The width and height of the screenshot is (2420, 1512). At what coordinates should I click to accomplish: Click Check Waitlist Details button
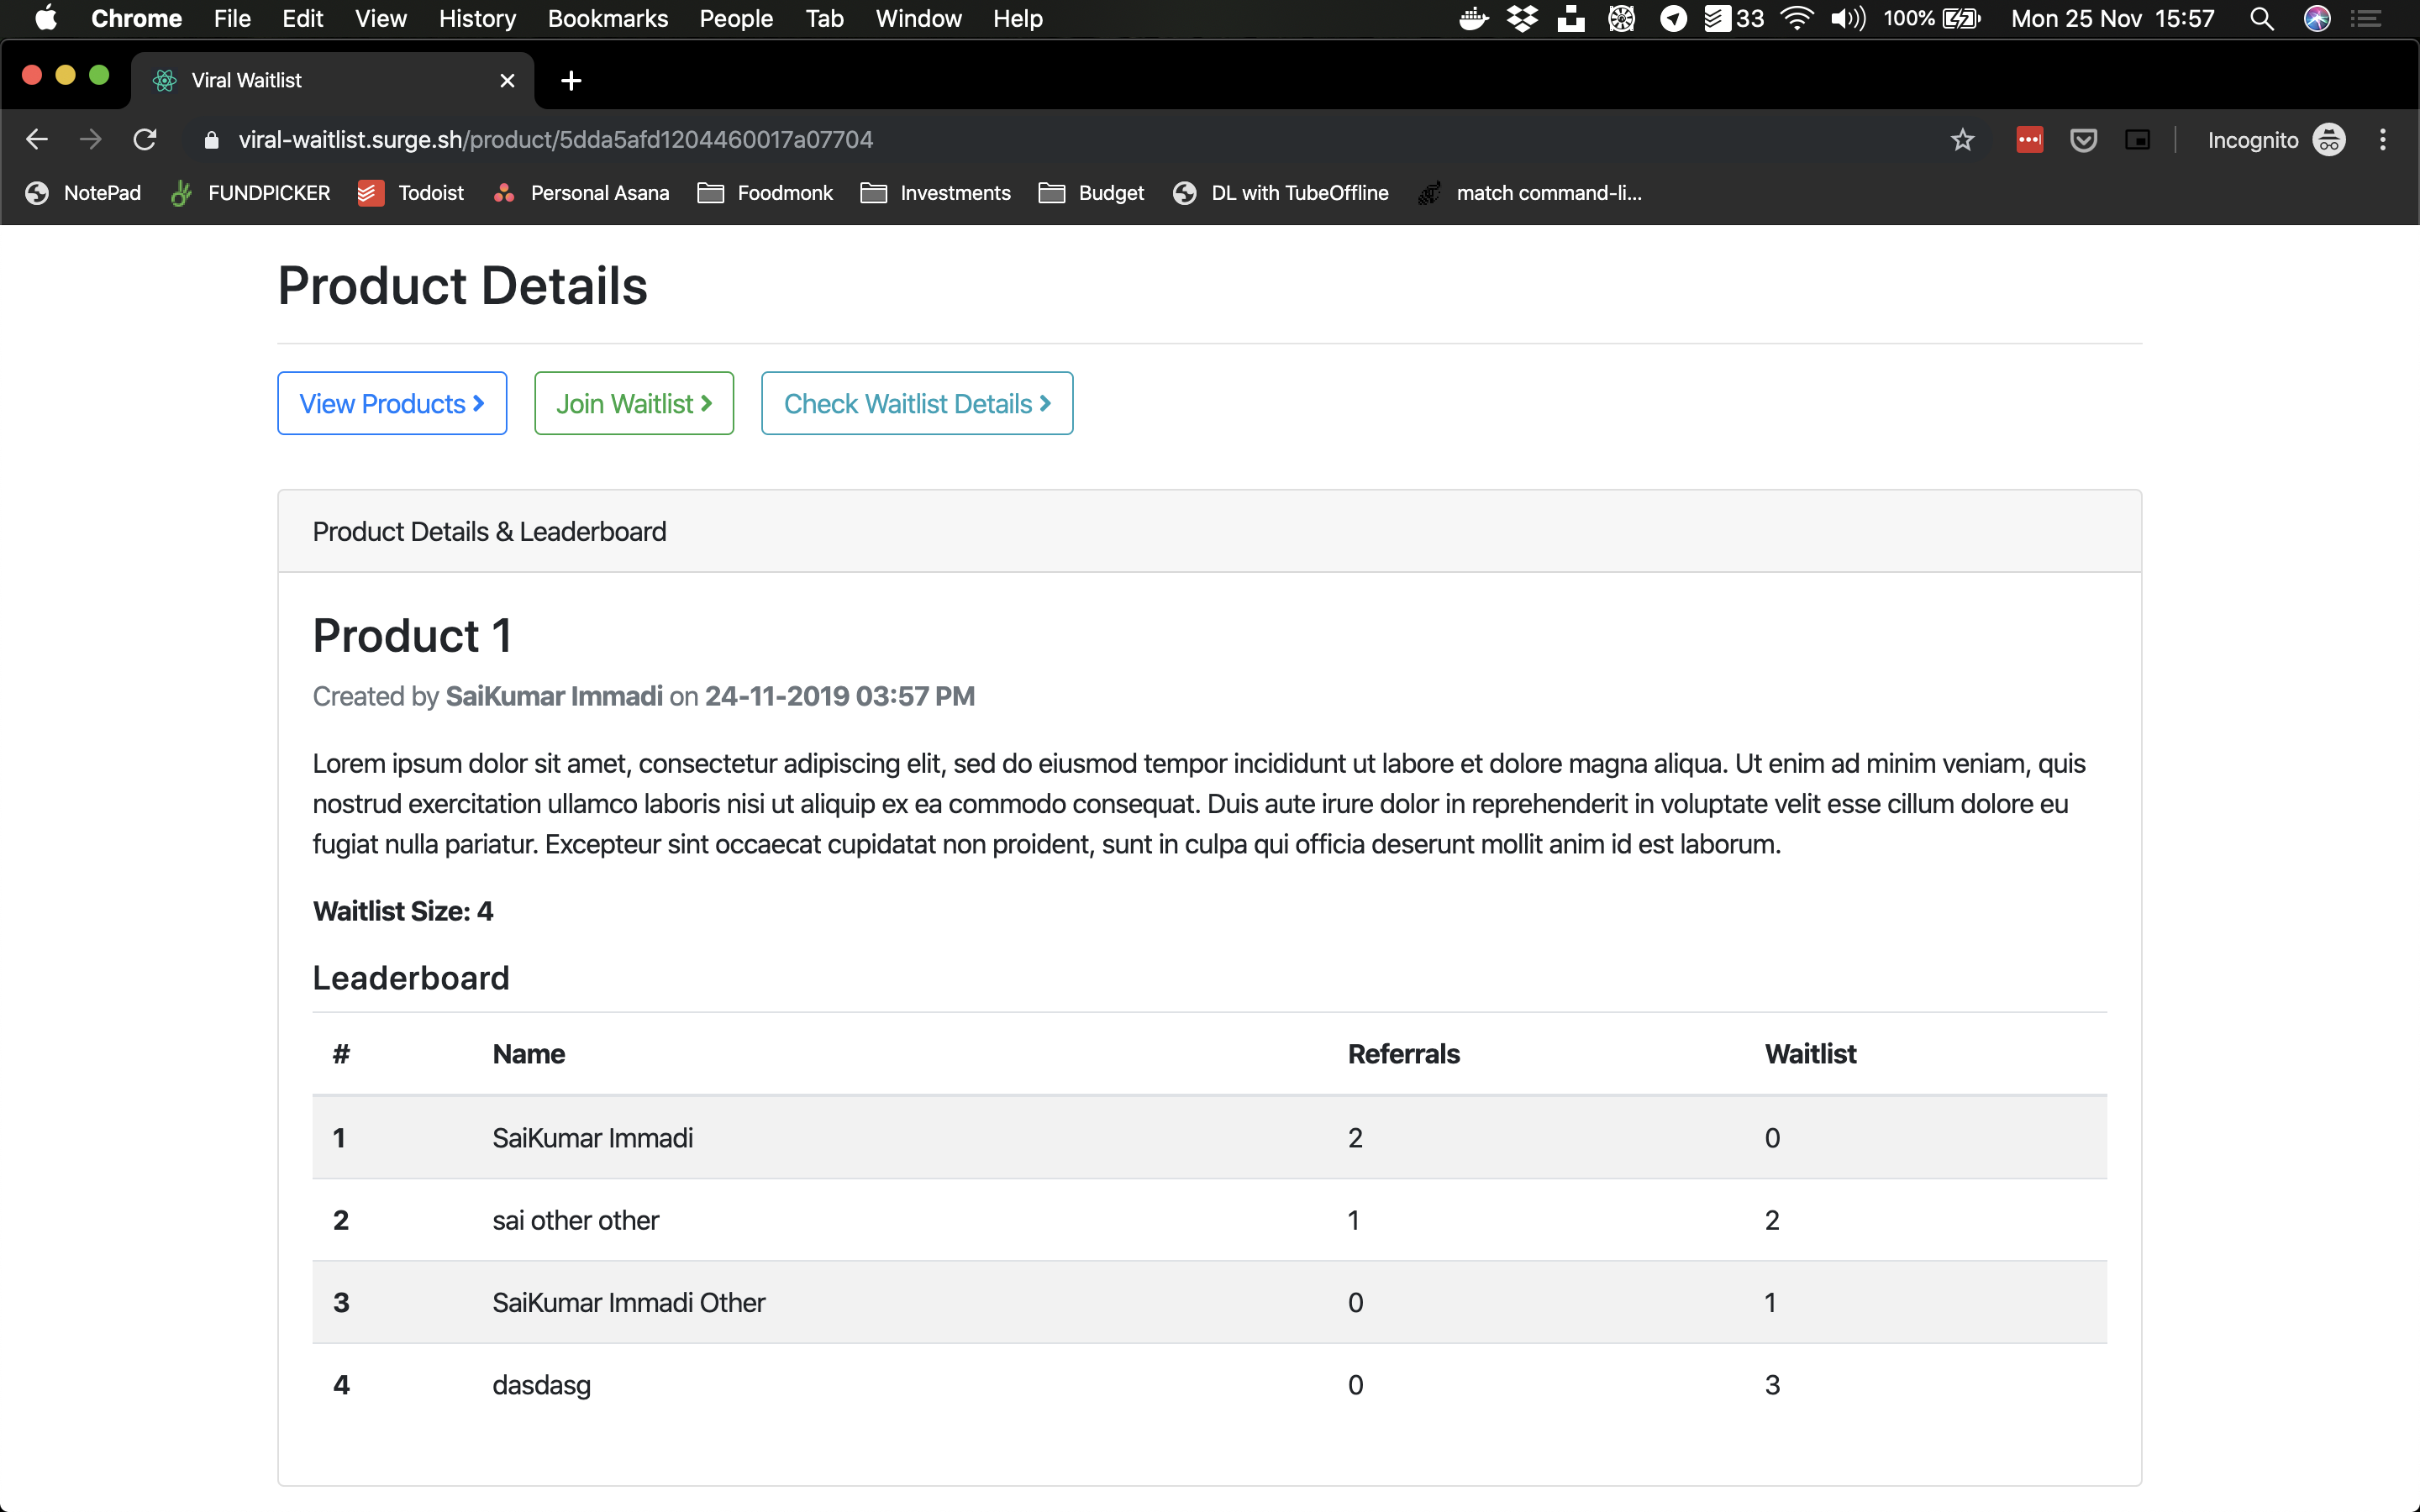[x=917, y=403]
